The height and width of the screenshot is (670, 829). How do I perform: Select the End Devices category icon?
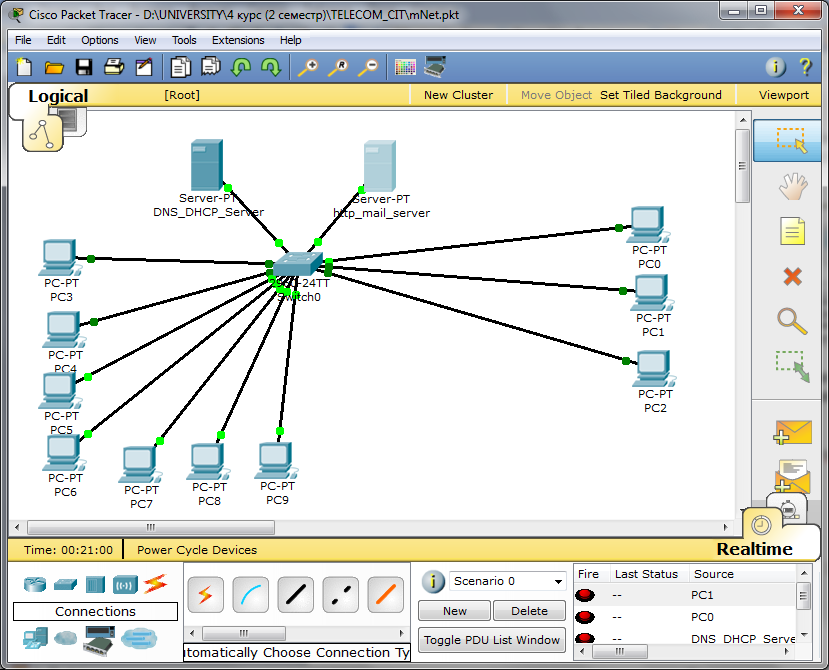(35, 639)
